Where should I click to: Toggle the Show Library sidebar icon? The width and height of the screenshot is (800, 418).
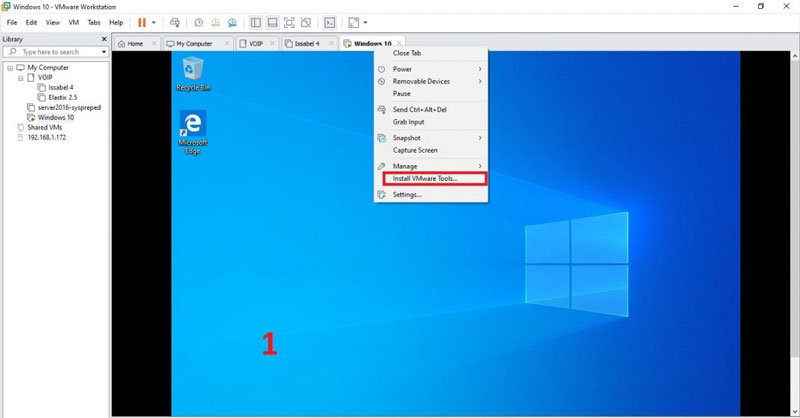256,22
